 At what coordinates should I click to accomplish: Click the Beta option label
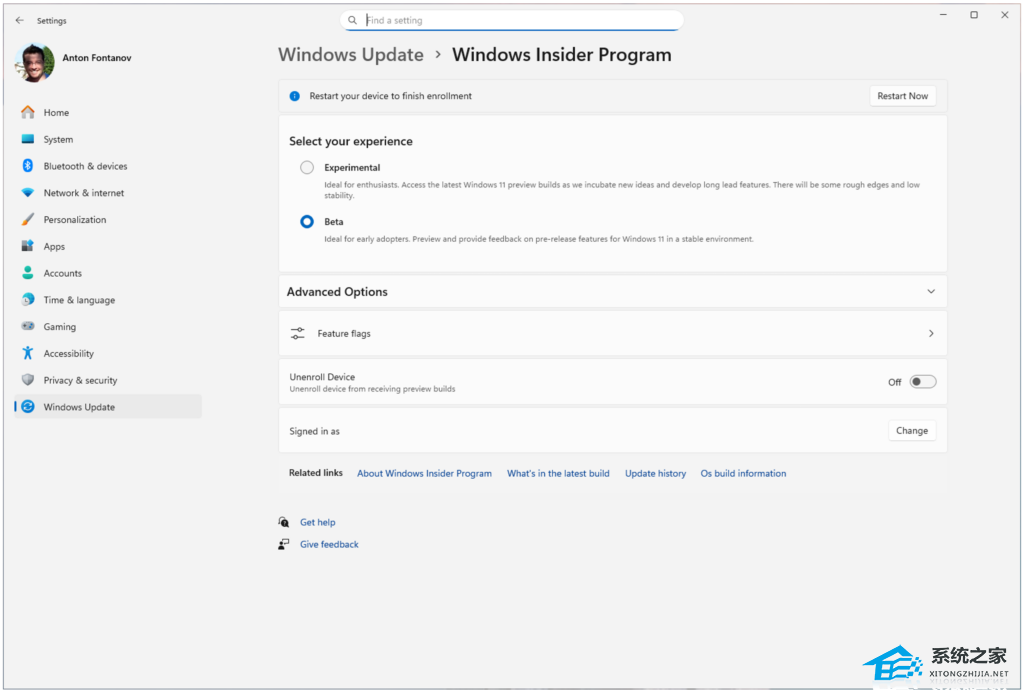click(x=334, y=222)
